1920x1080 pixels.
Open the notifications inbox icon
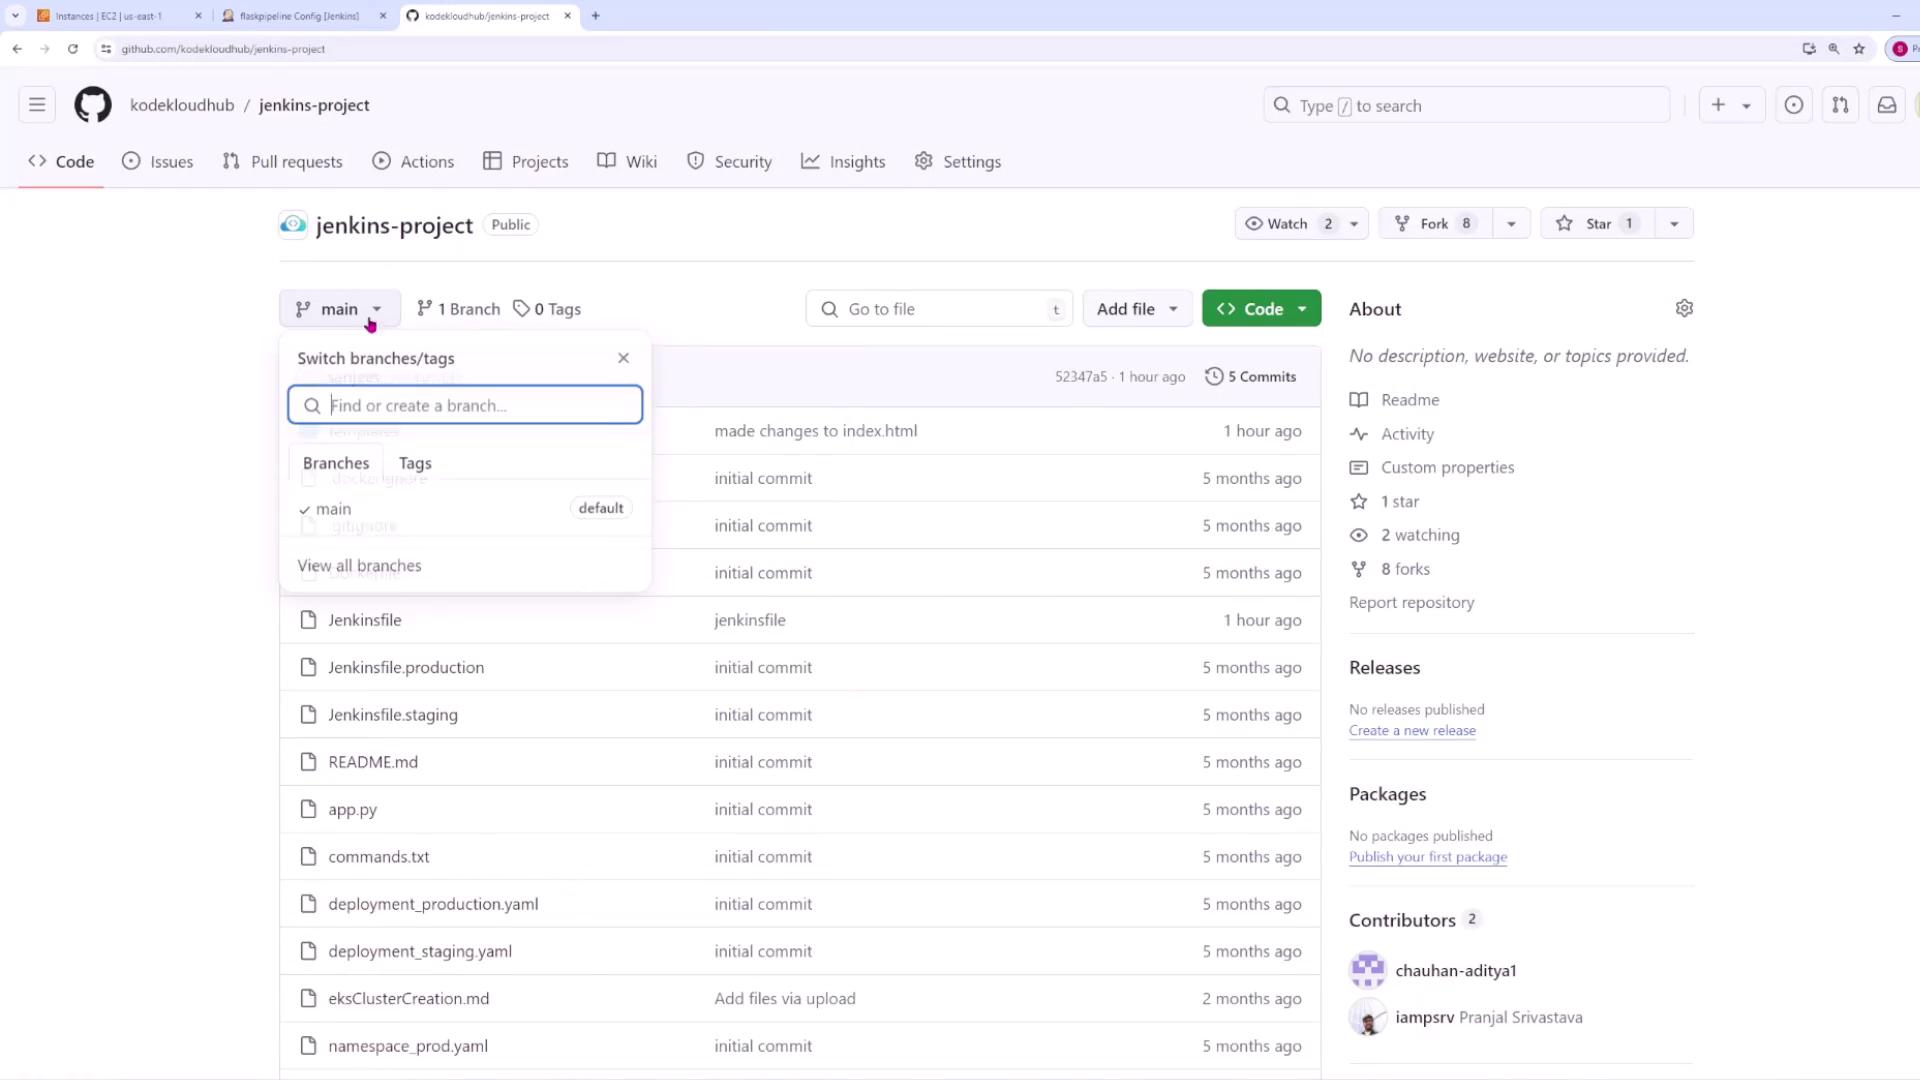1887,105
